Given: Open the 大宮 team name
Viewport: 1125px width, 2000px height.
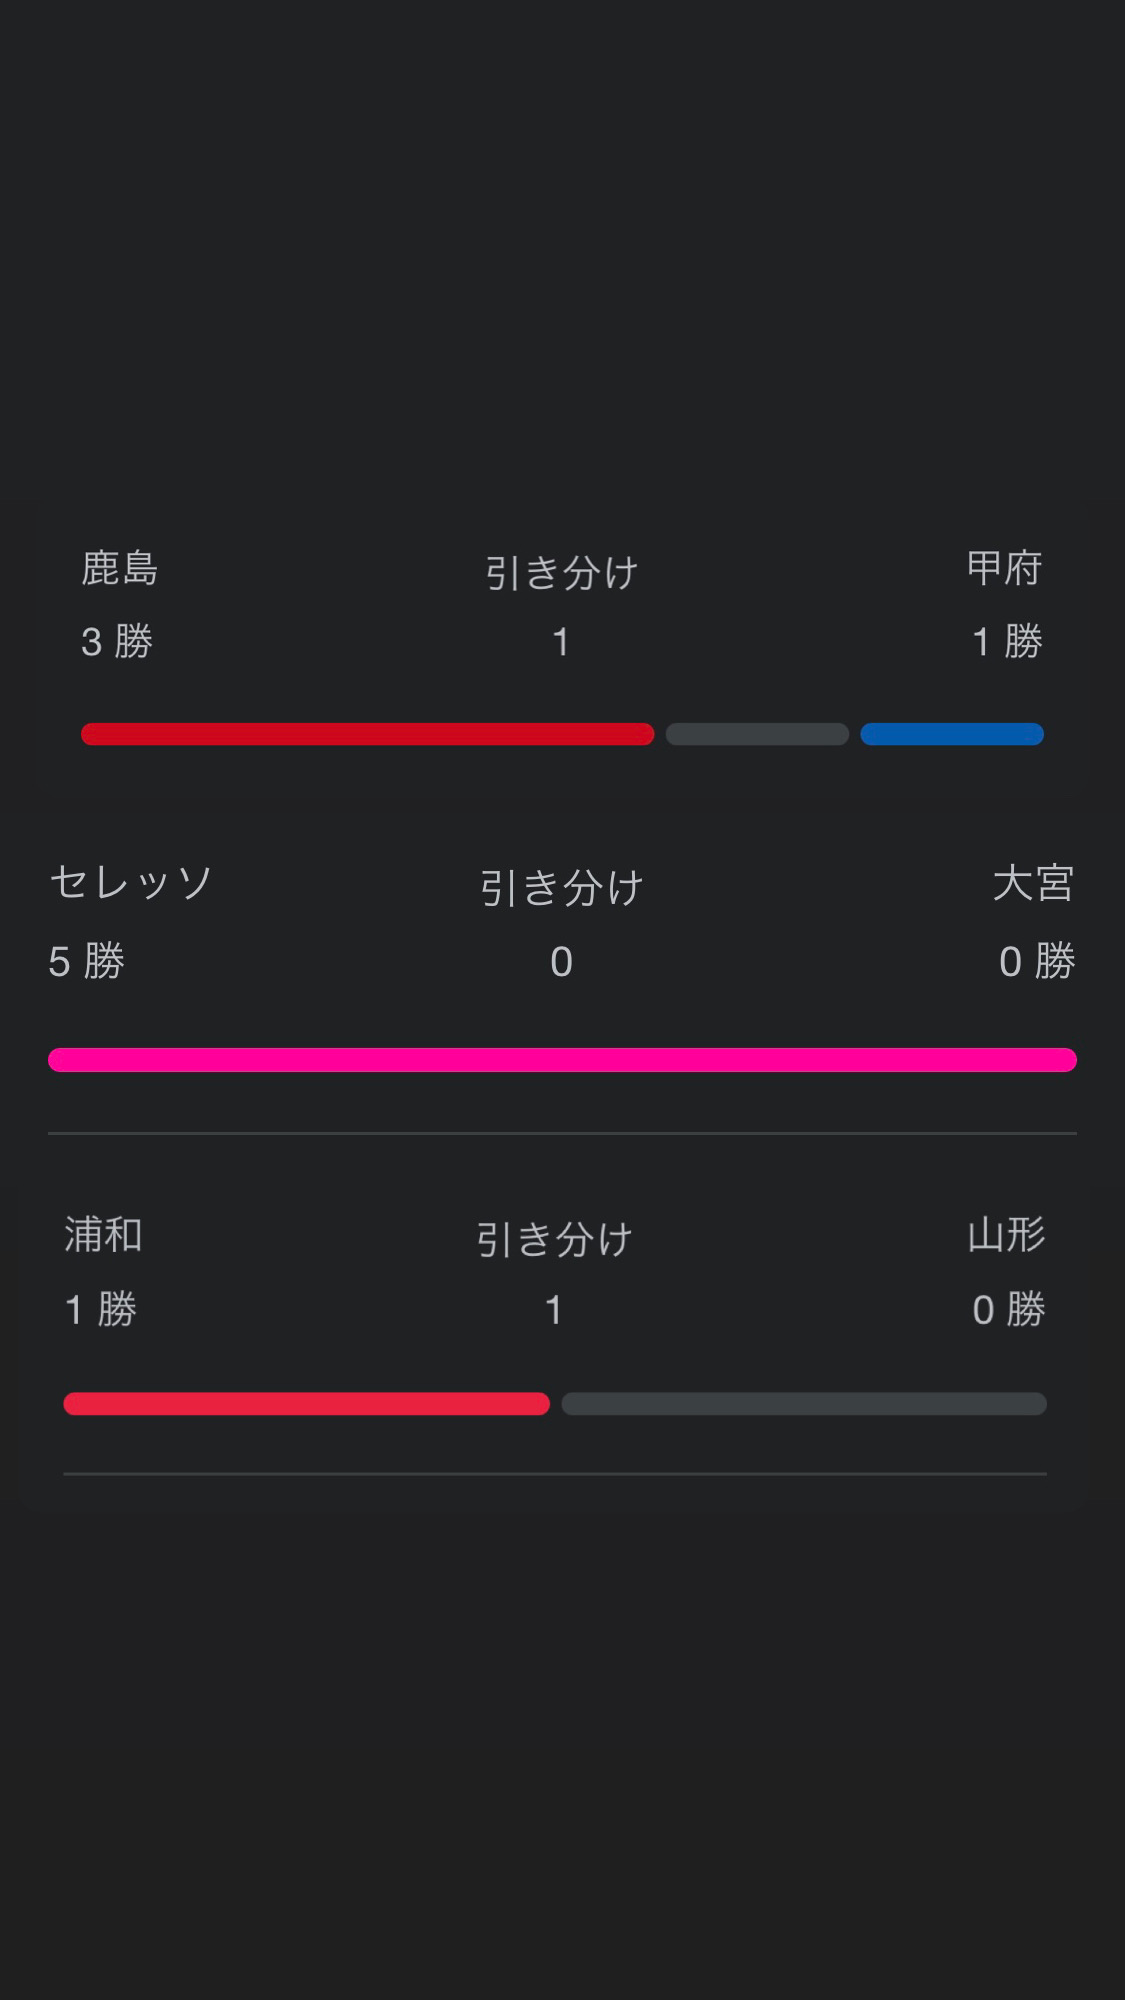Looking at the screenshot, I should (1033, 884).
